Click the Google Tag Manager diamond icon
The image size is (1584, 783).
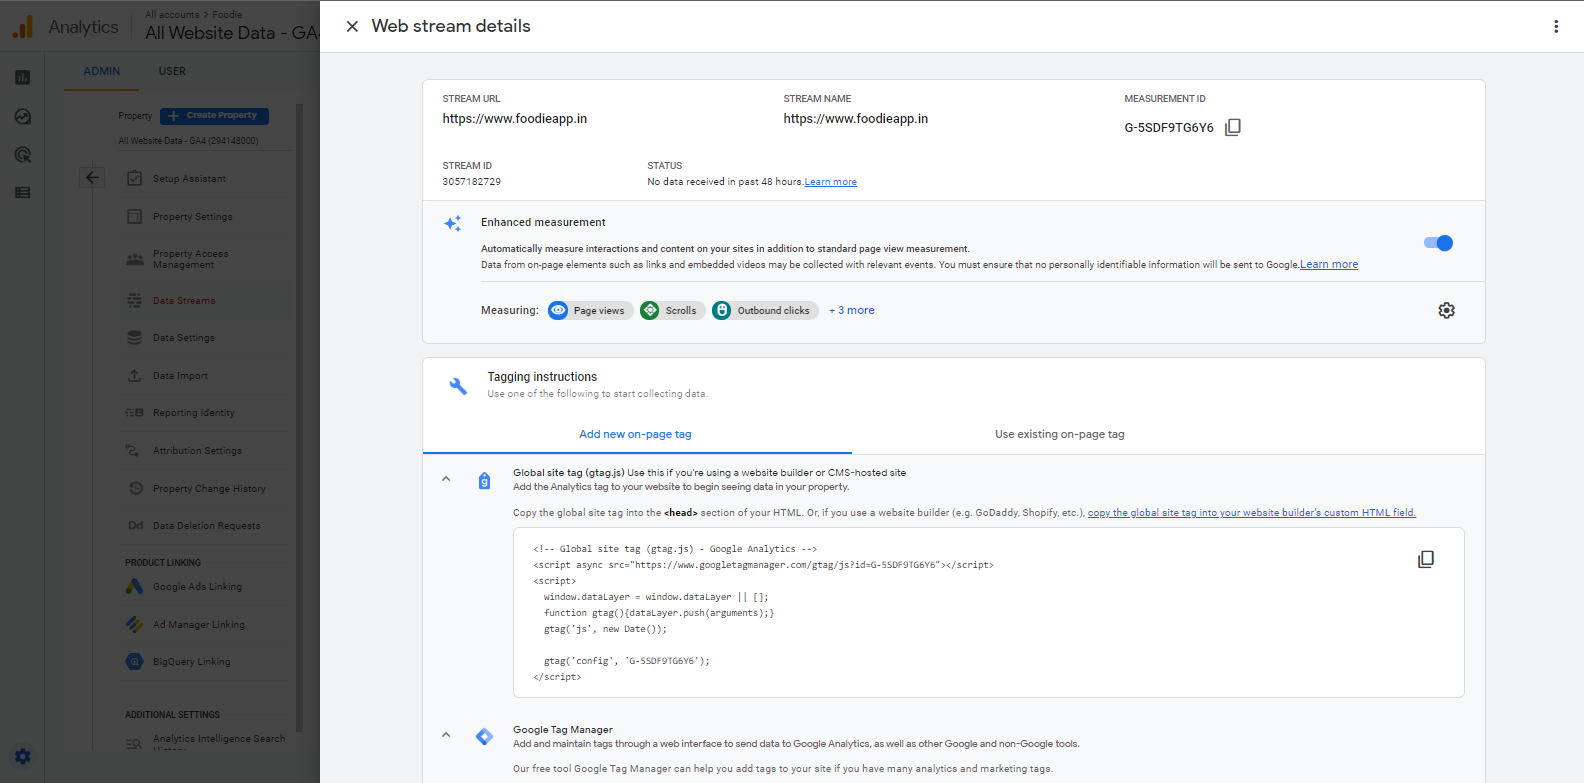(x=484, y=737)
